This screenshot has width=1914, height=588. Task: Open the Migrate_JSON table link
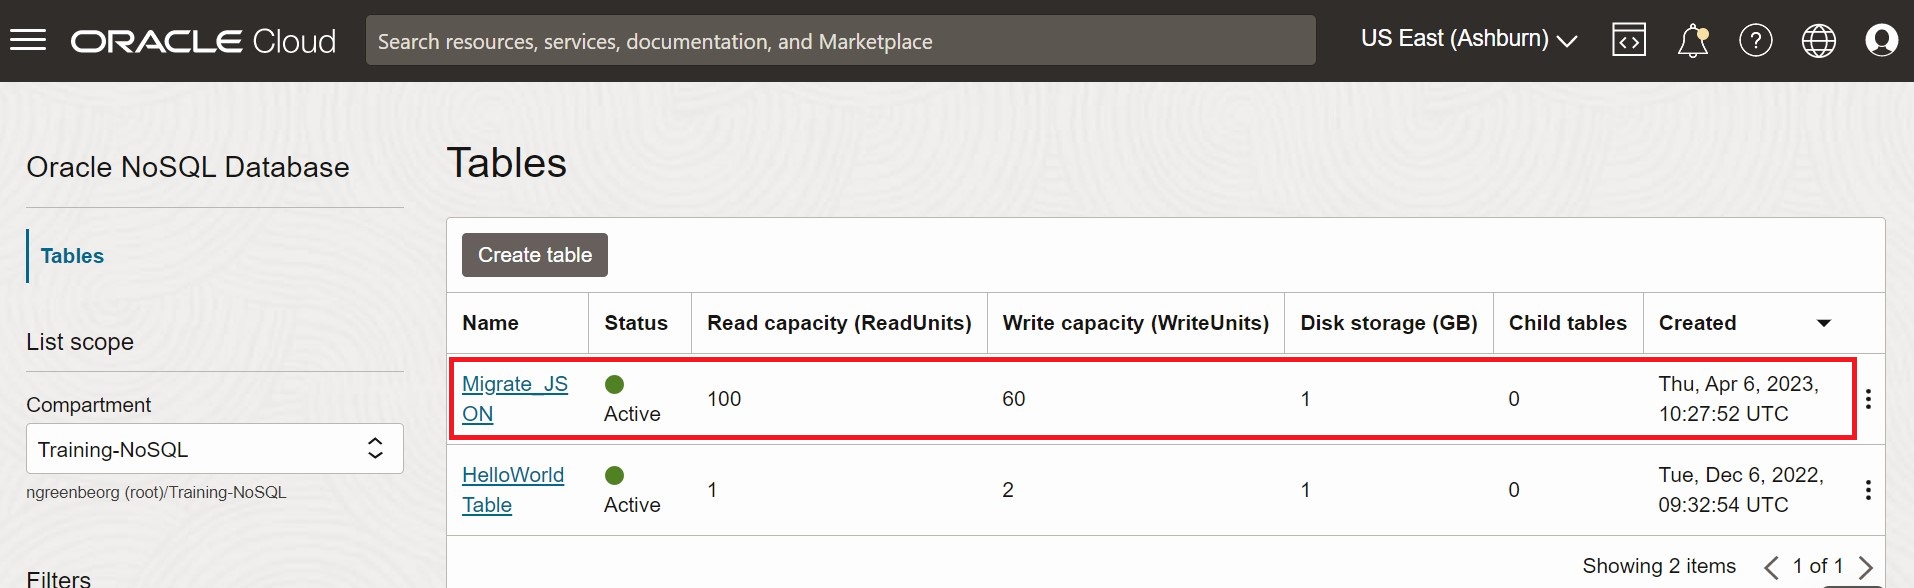515,399
